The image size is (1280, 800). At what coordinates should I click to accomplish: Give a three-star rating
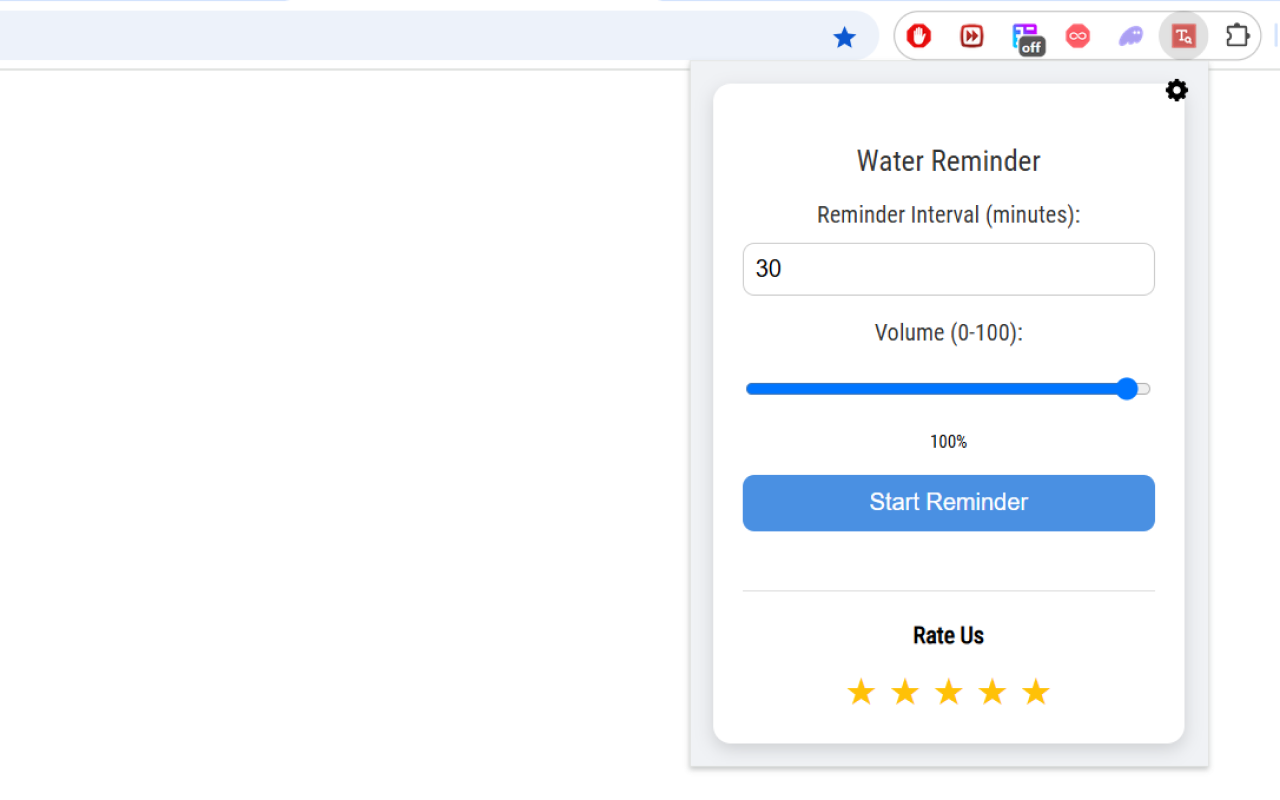948,692
